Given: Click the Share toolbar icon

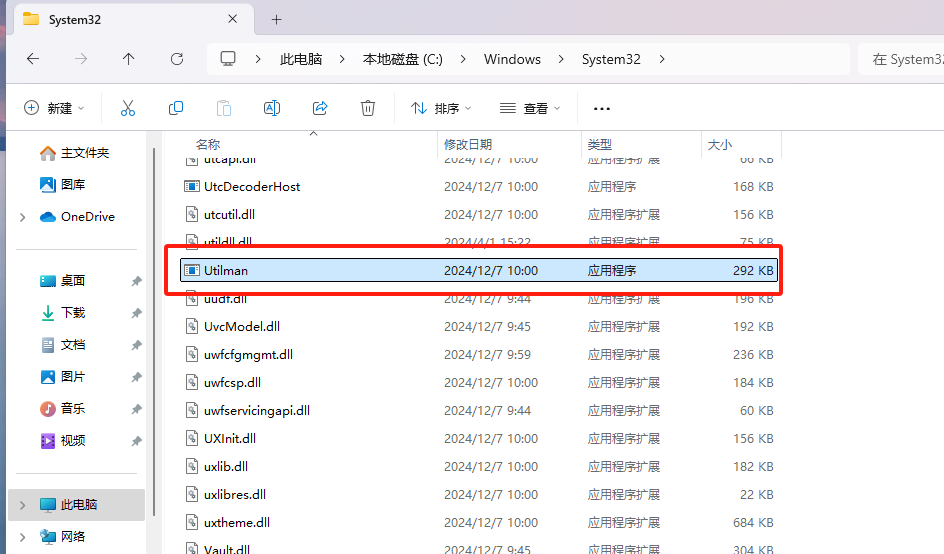Looking at the screenshot, I should click(320, 108).
